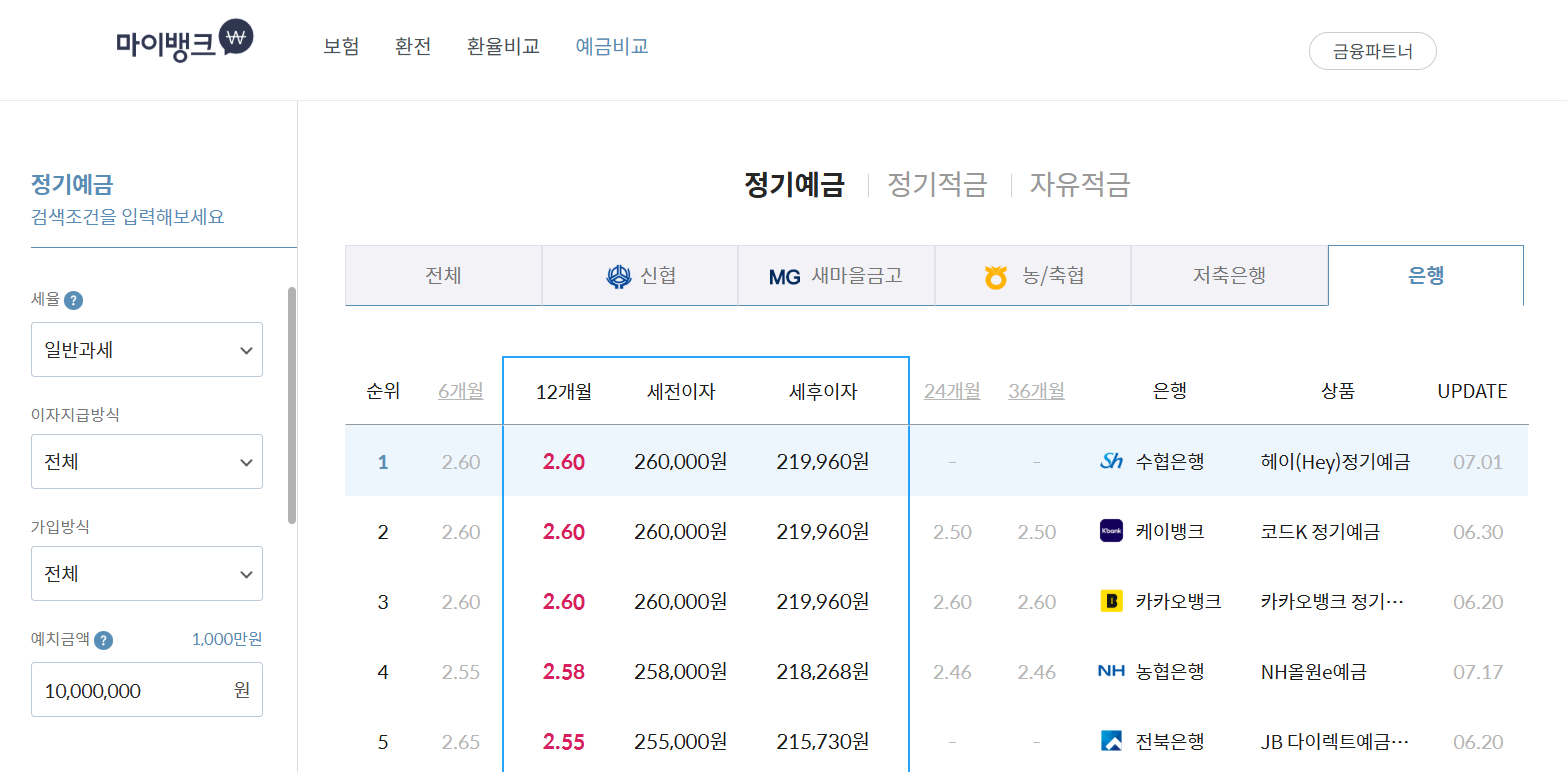Open the 가입방식 dropdown menu
The width and height of the screenshot is (1567, 772).
146,573
